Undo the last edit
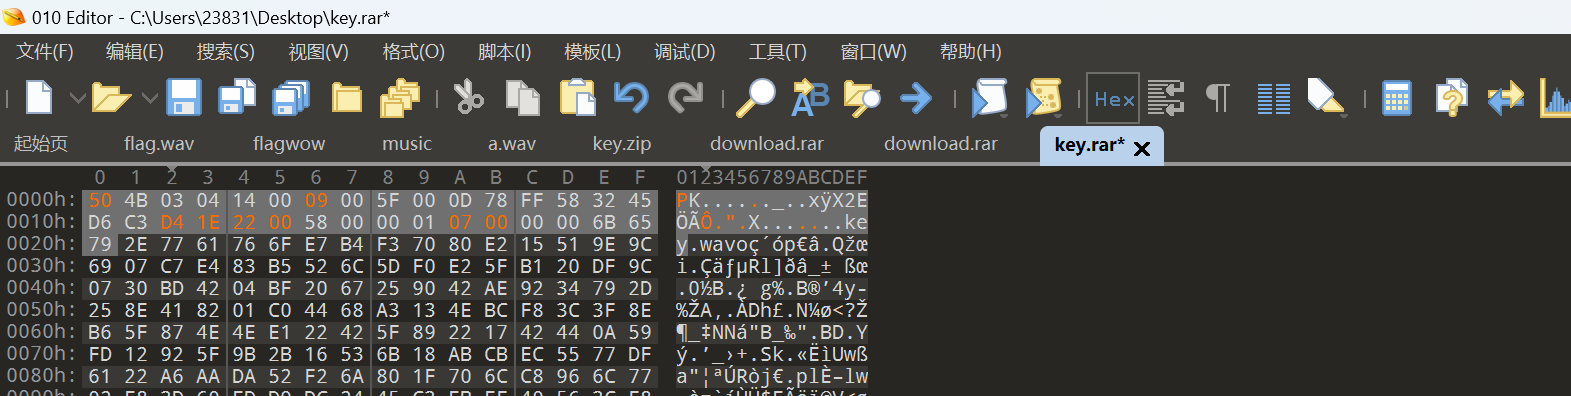This screenshot has height=396, width=1571. [x=631, y=98]
